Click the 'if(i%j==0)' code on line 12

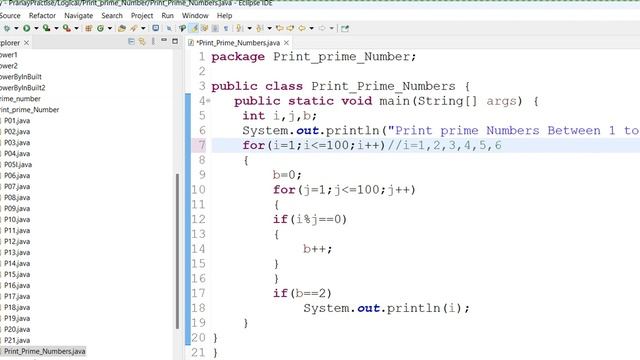[310, 220]
